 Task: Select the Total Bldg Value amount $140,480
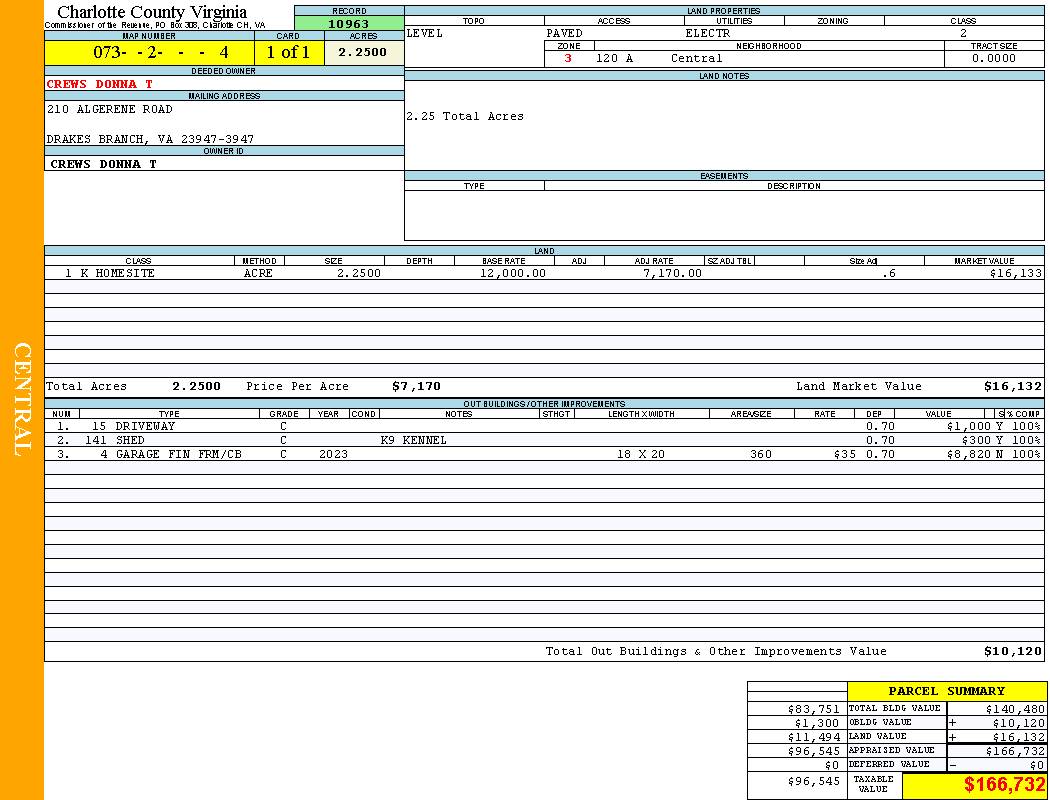(1012, 708)
